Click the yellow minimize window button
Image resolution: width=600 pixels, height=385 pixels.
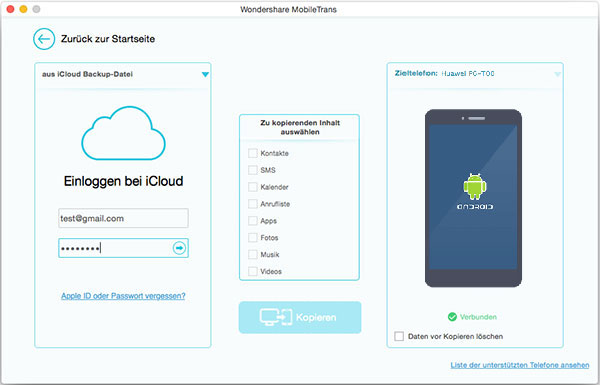23,9
